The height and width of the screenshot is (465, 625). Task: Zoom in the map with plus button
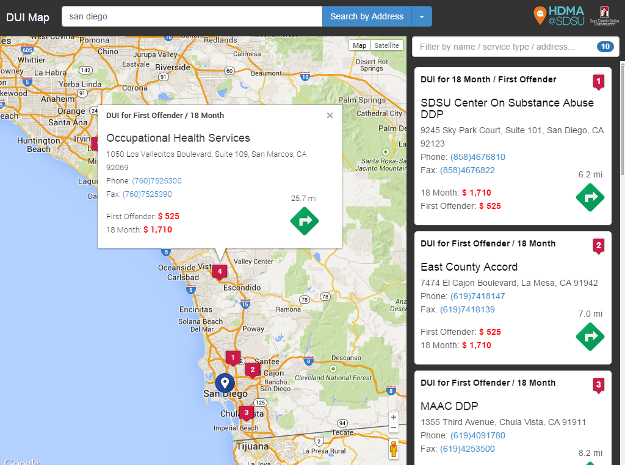coord(394,416)
